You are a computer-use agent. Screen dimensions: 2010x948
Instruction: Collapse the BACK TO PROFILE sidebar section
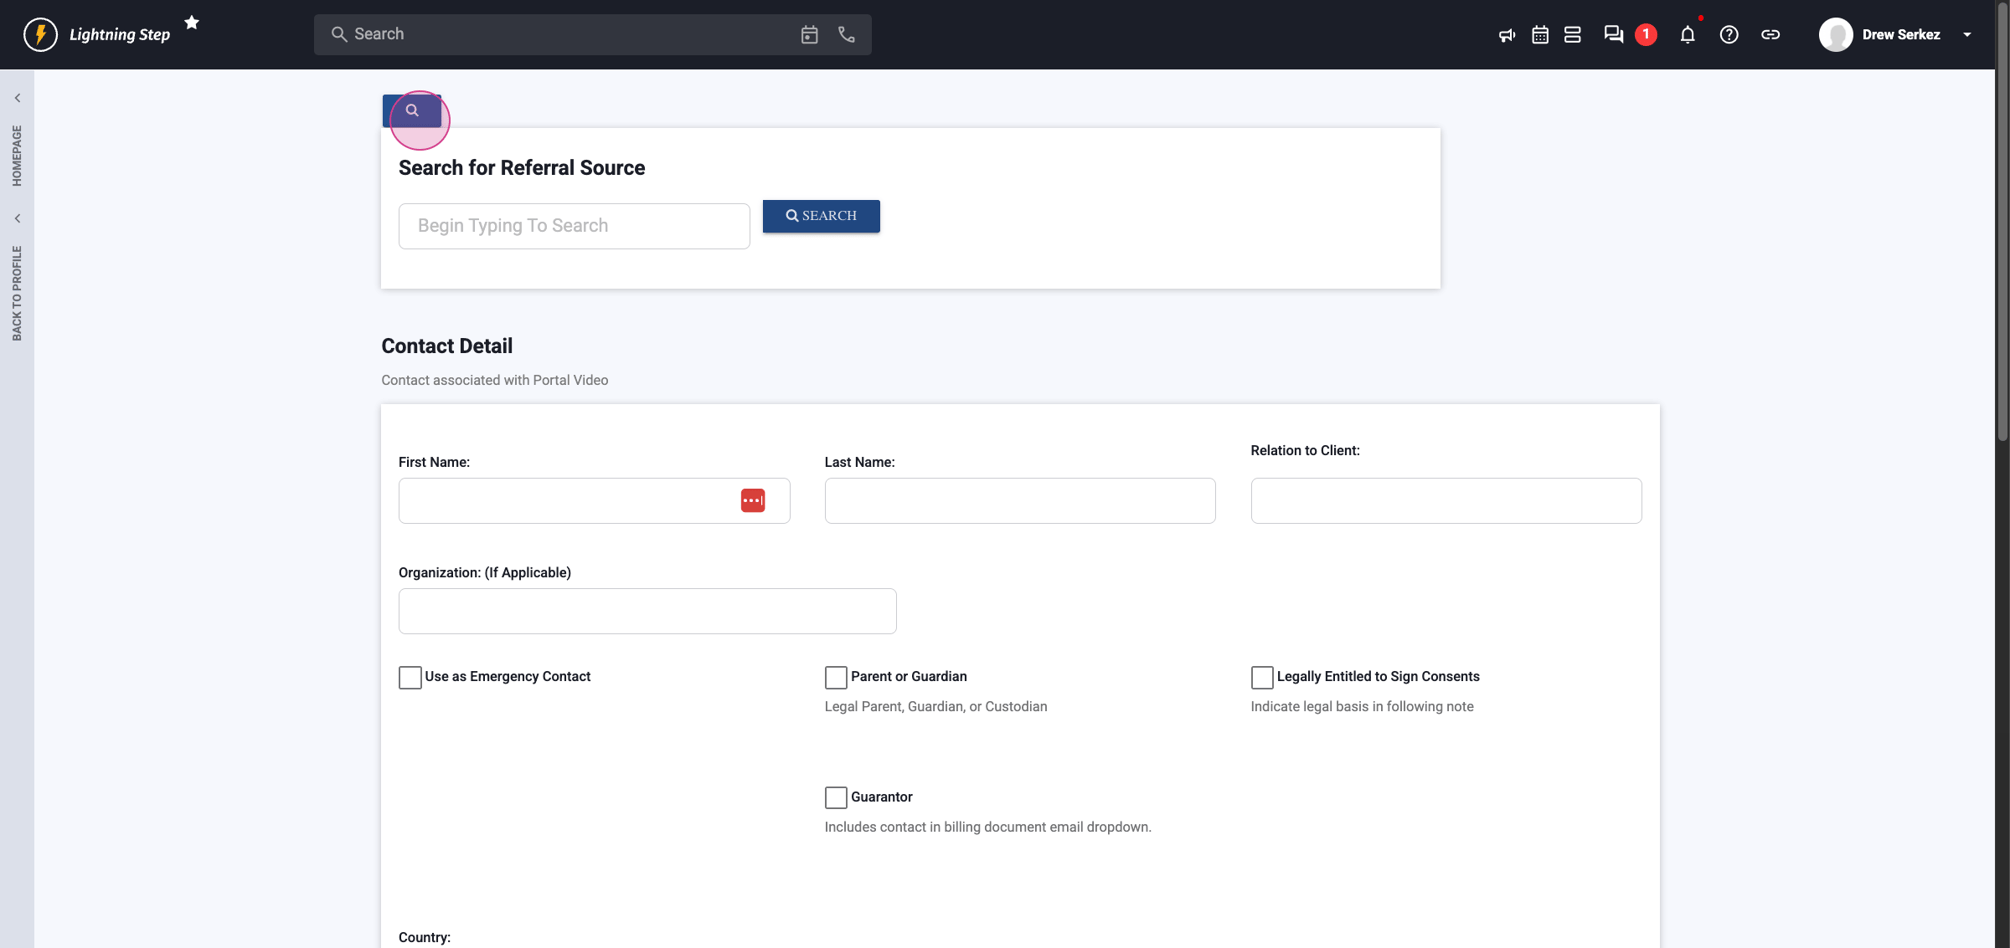pyautogui.click(x=17, y=217)
